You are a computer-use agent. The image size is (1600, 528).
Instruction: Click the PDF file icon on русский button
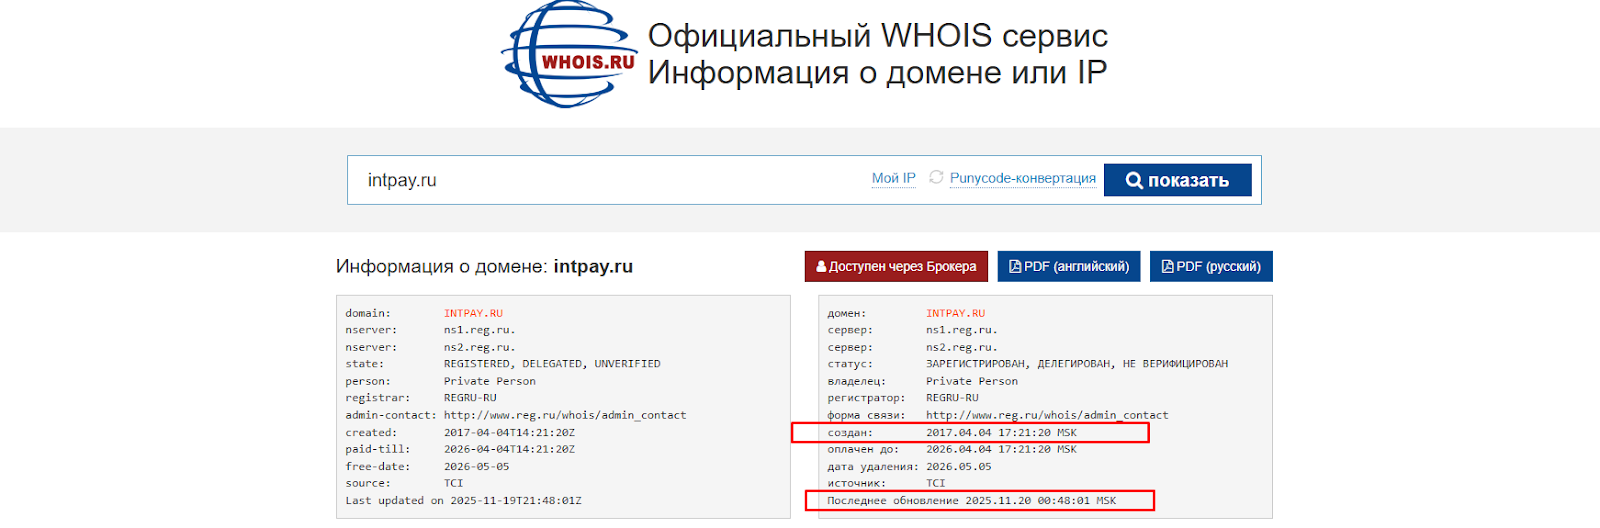tap(1167, 266)
